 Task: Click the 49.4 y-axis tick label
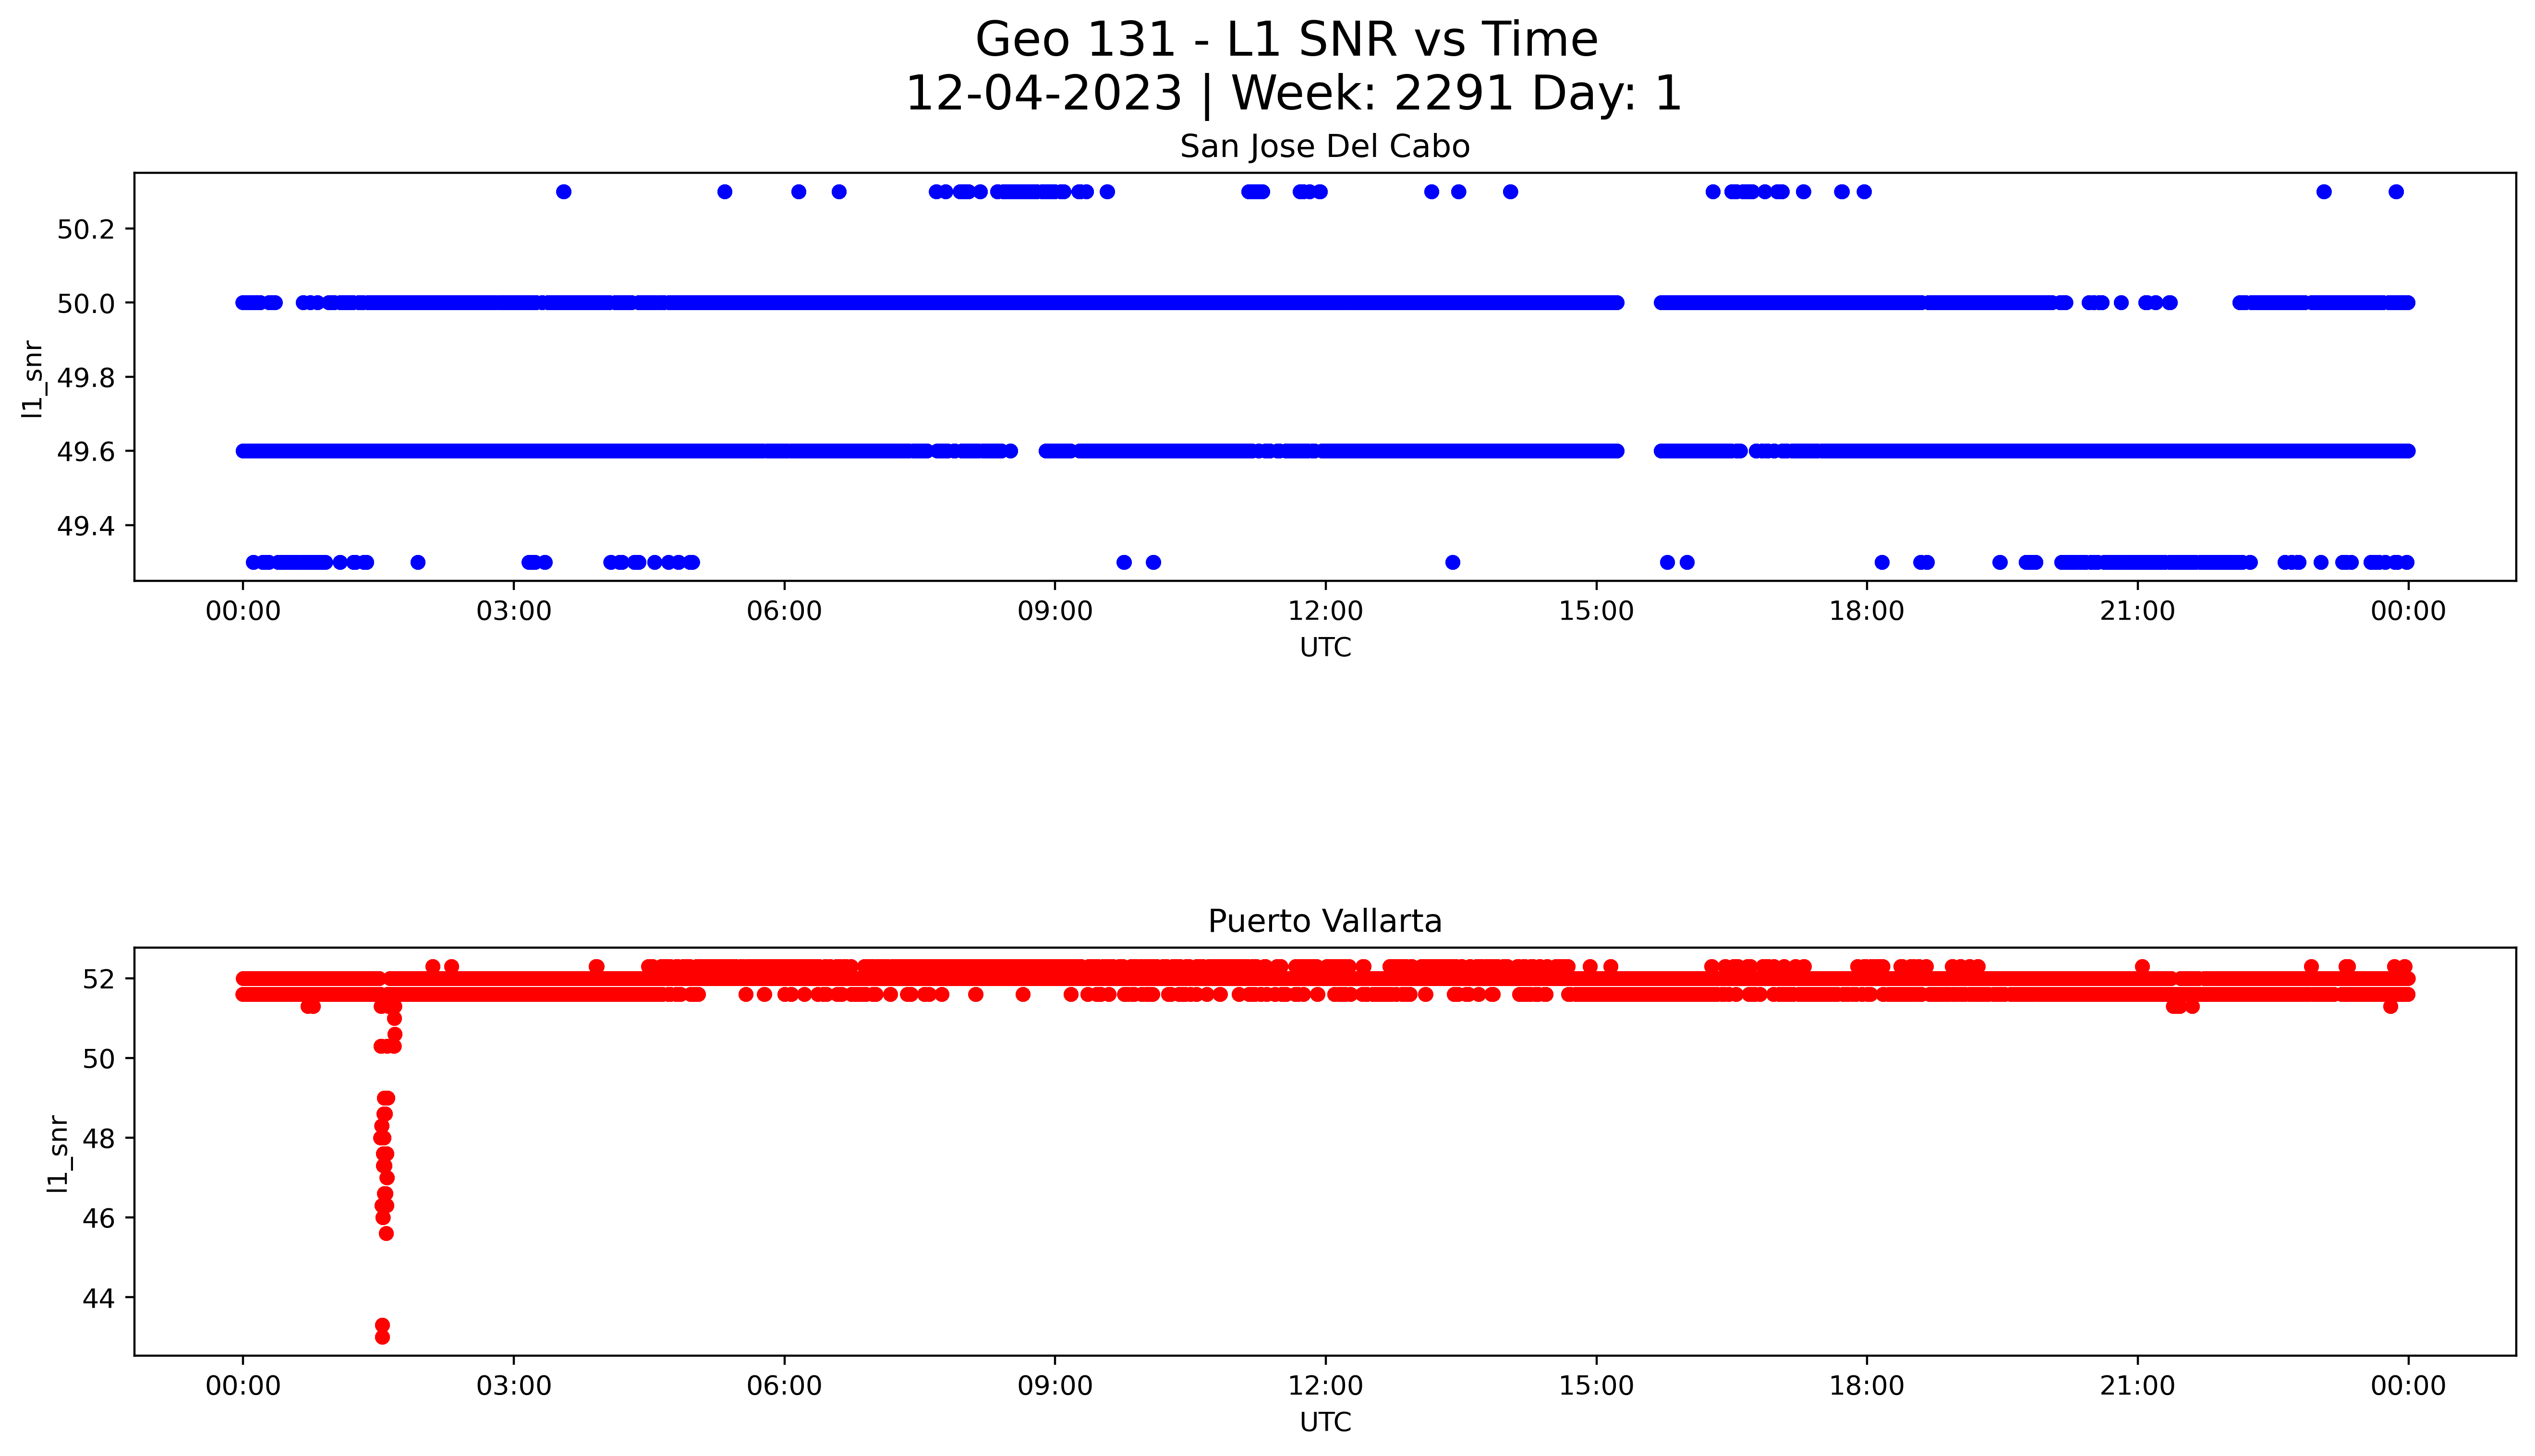pos(86,526)
